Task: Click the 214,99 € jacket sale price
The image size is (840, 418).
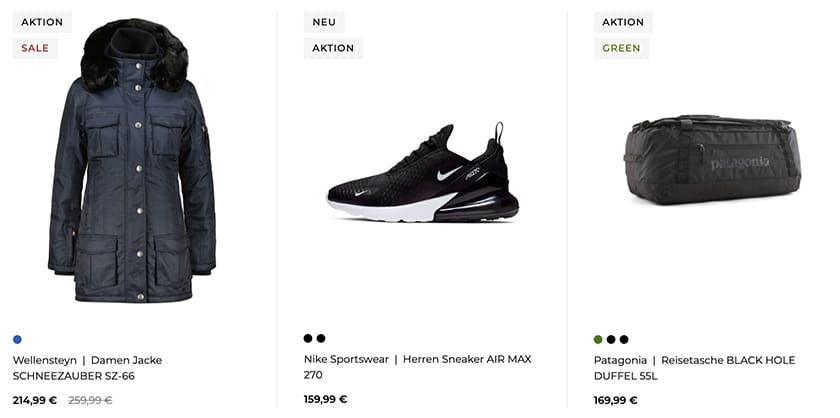Action: point(35,400)
